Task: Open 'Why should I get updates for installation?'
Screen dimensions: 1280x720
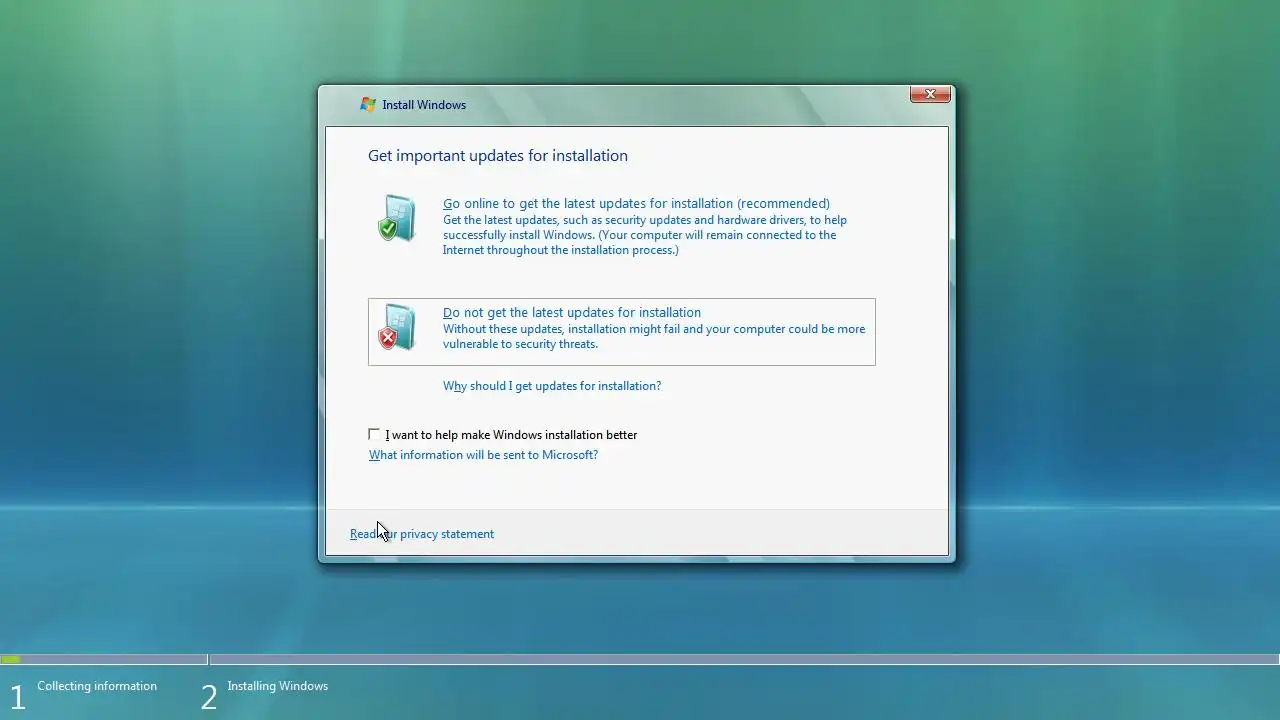Action: pos(552,386)
